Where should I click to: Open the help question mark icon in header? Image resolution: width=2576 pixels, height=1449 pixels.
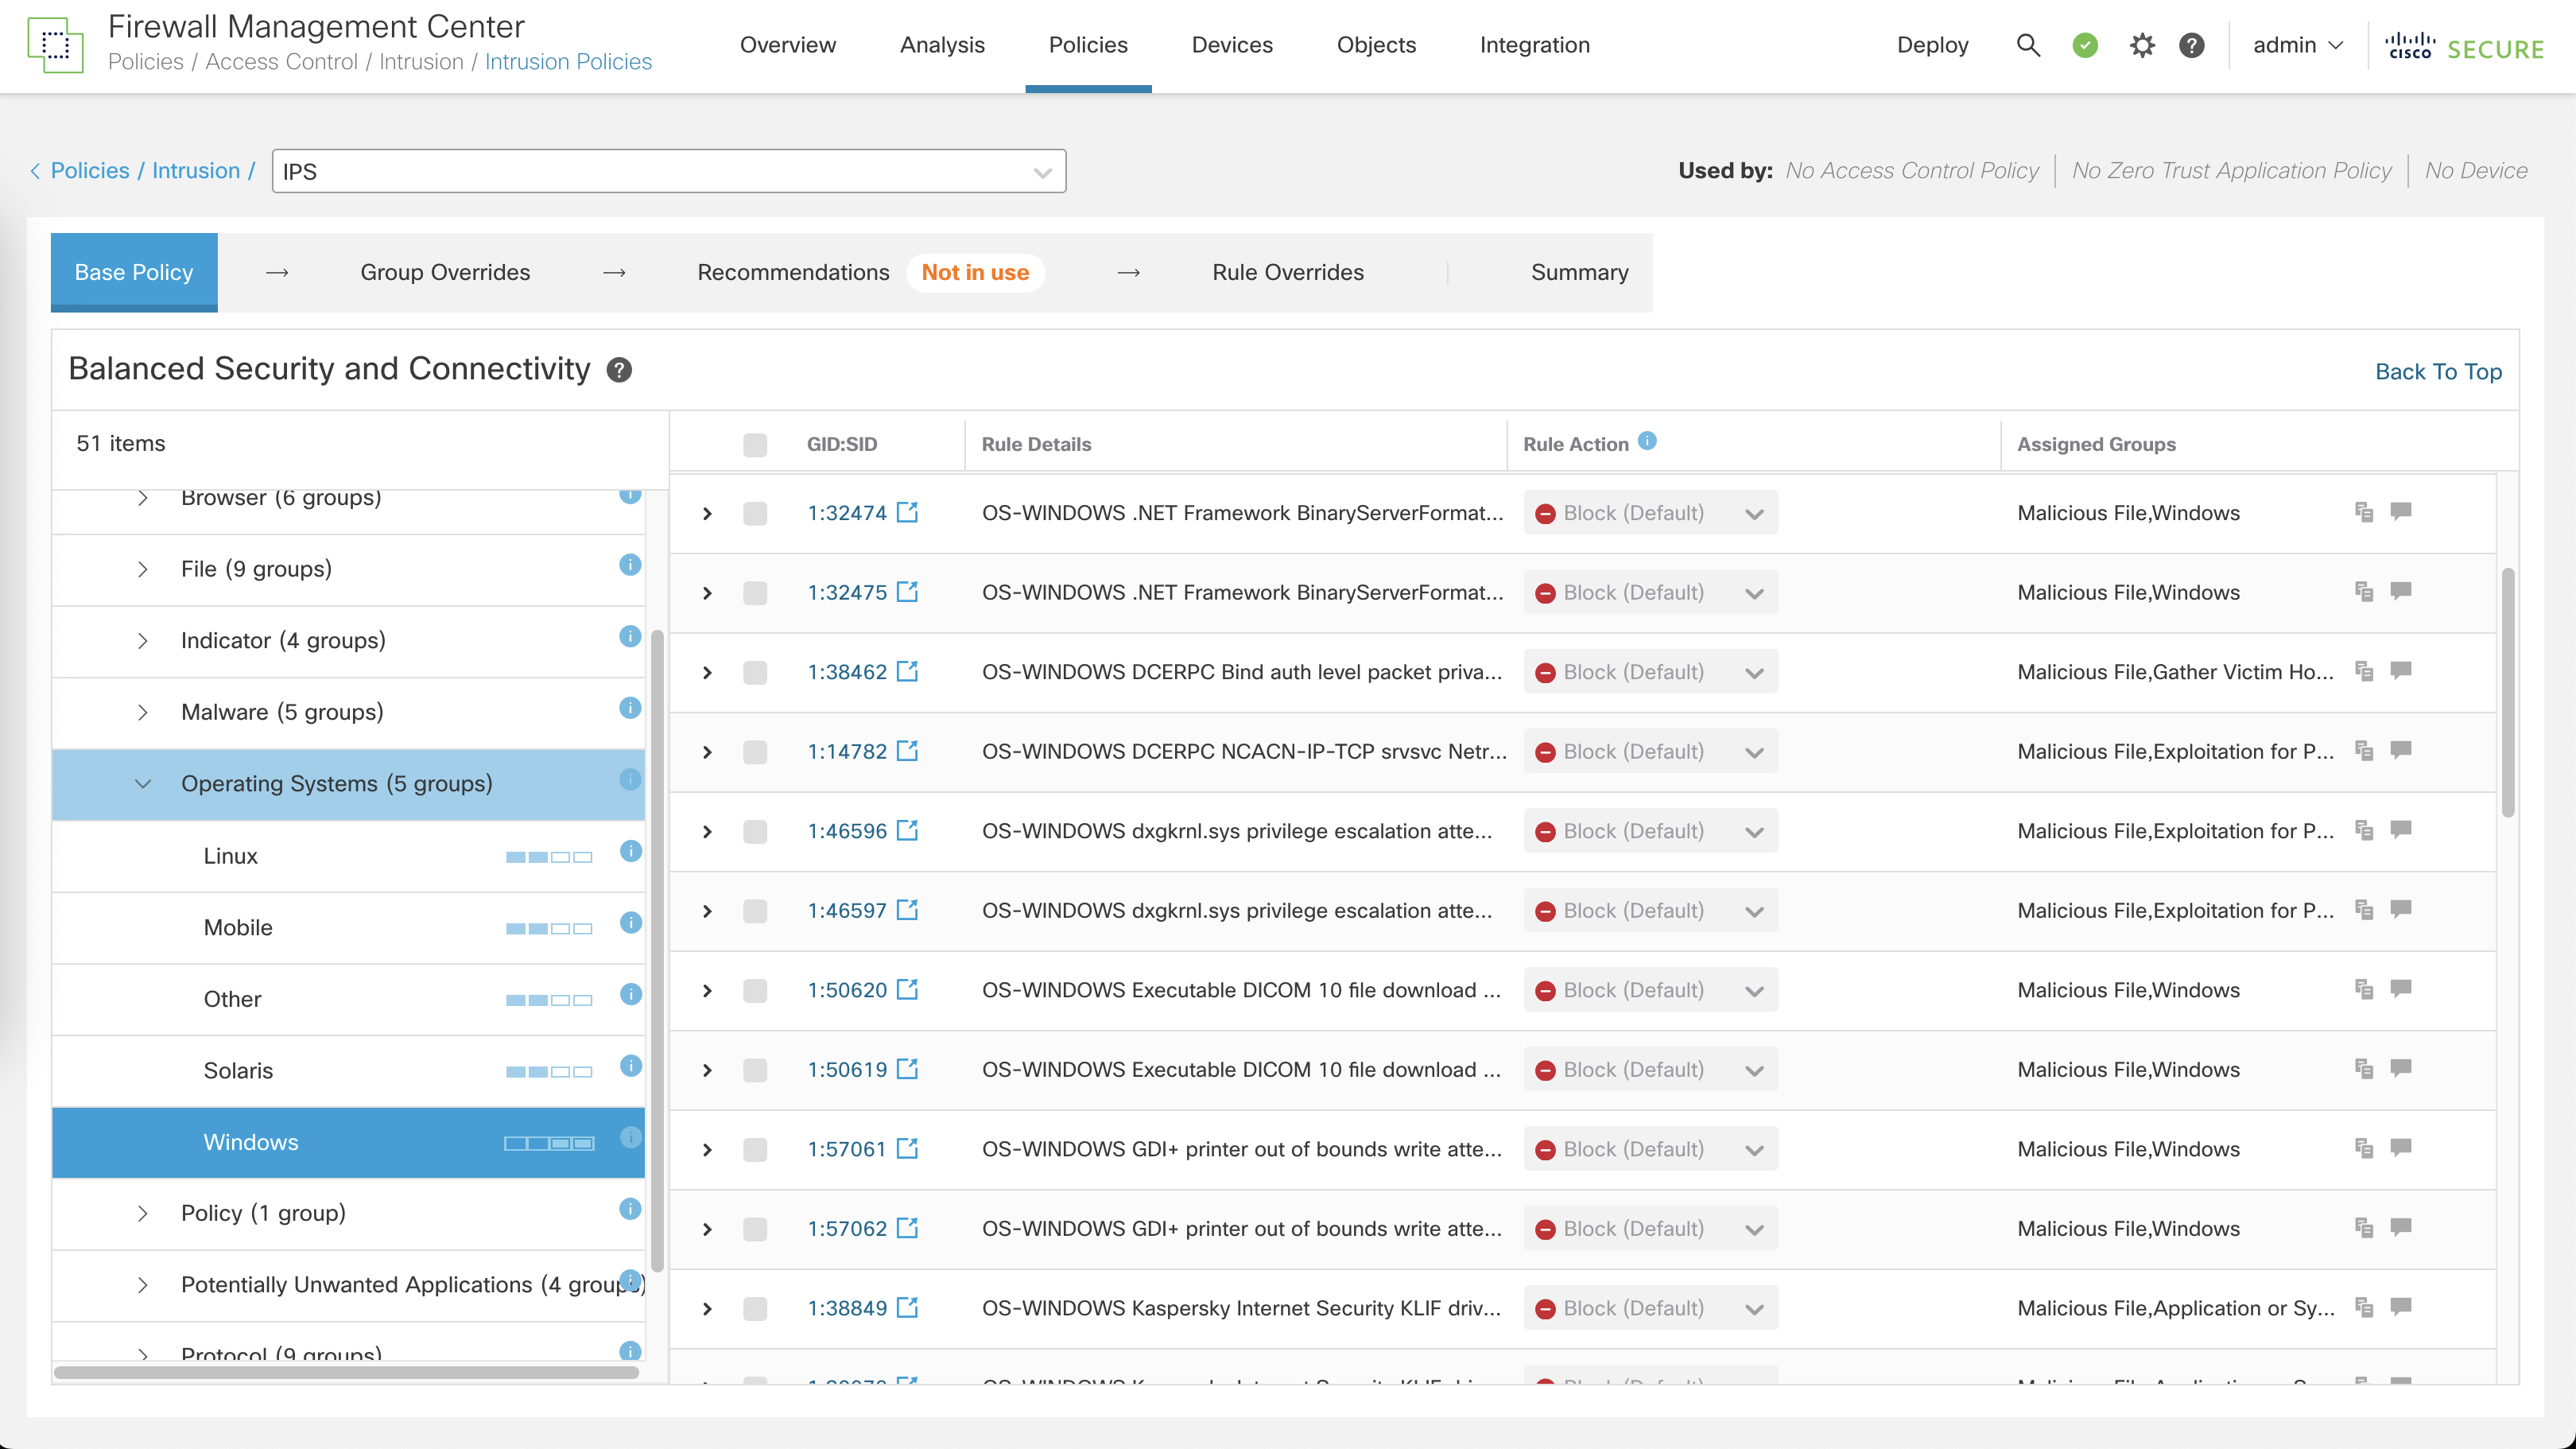[2191, 45]
